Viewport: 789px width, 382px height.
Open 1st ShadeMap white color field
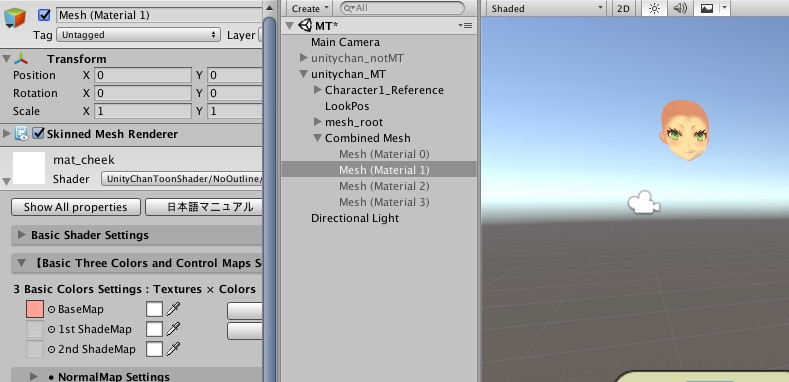coord(154,329)
